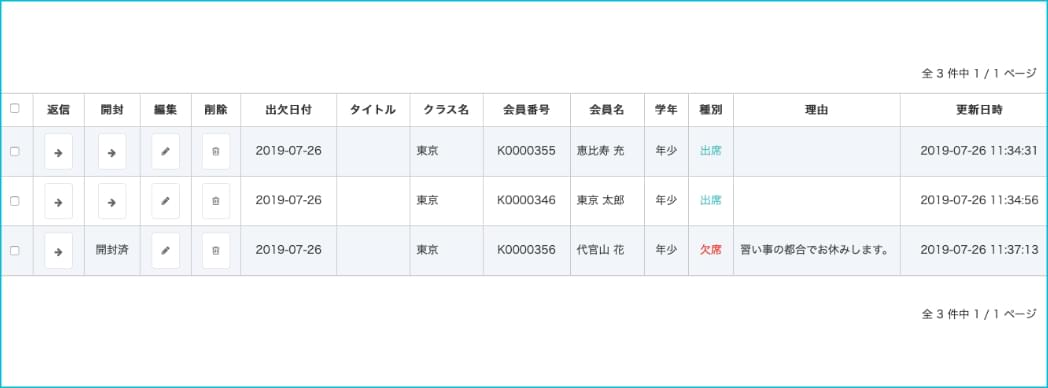Delete the K0000346 attendance entry
This screenshot has width=1048, height=388.
pyautogui.click(x=216, y=201)
